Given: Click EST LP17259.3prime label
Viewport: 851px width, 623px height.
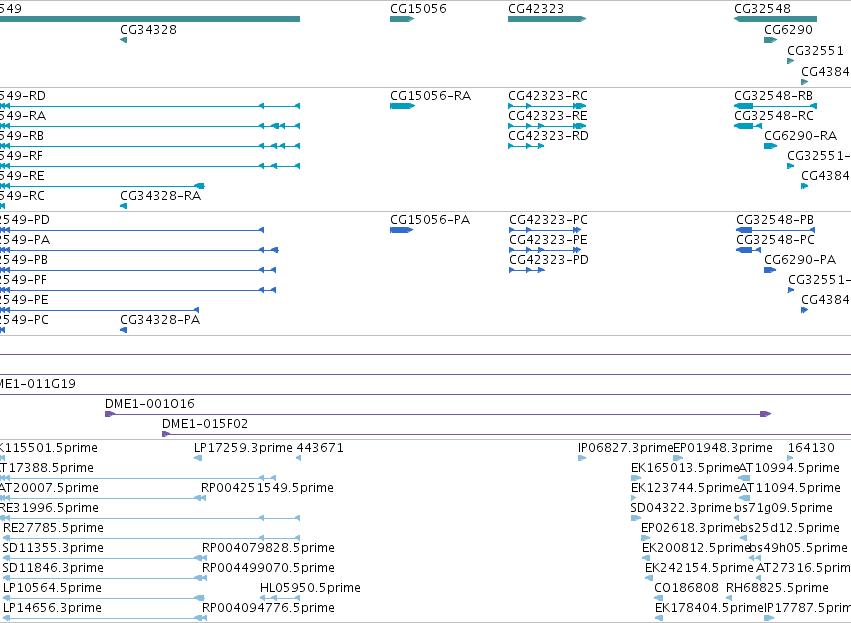Looking at the screenshot, I should [243, 448].
